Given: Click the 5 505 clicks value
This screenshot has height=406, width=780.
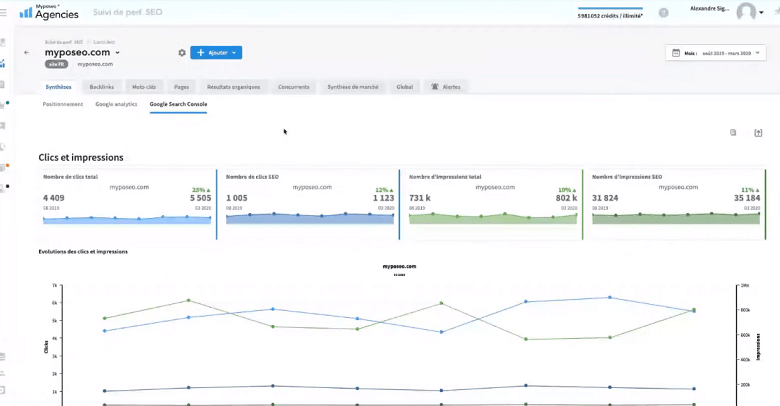Looking at the screenshot, I should [x=200, y=198].
